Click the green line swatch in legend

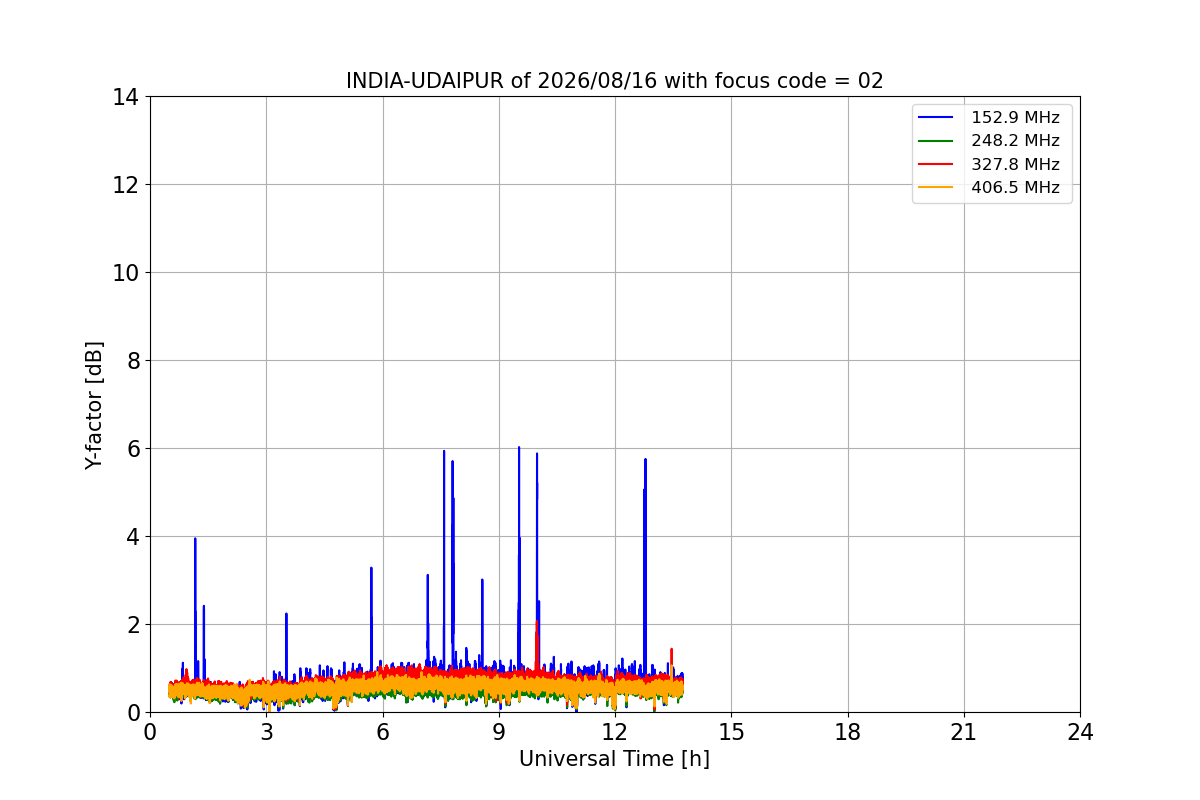coord(938,141)
